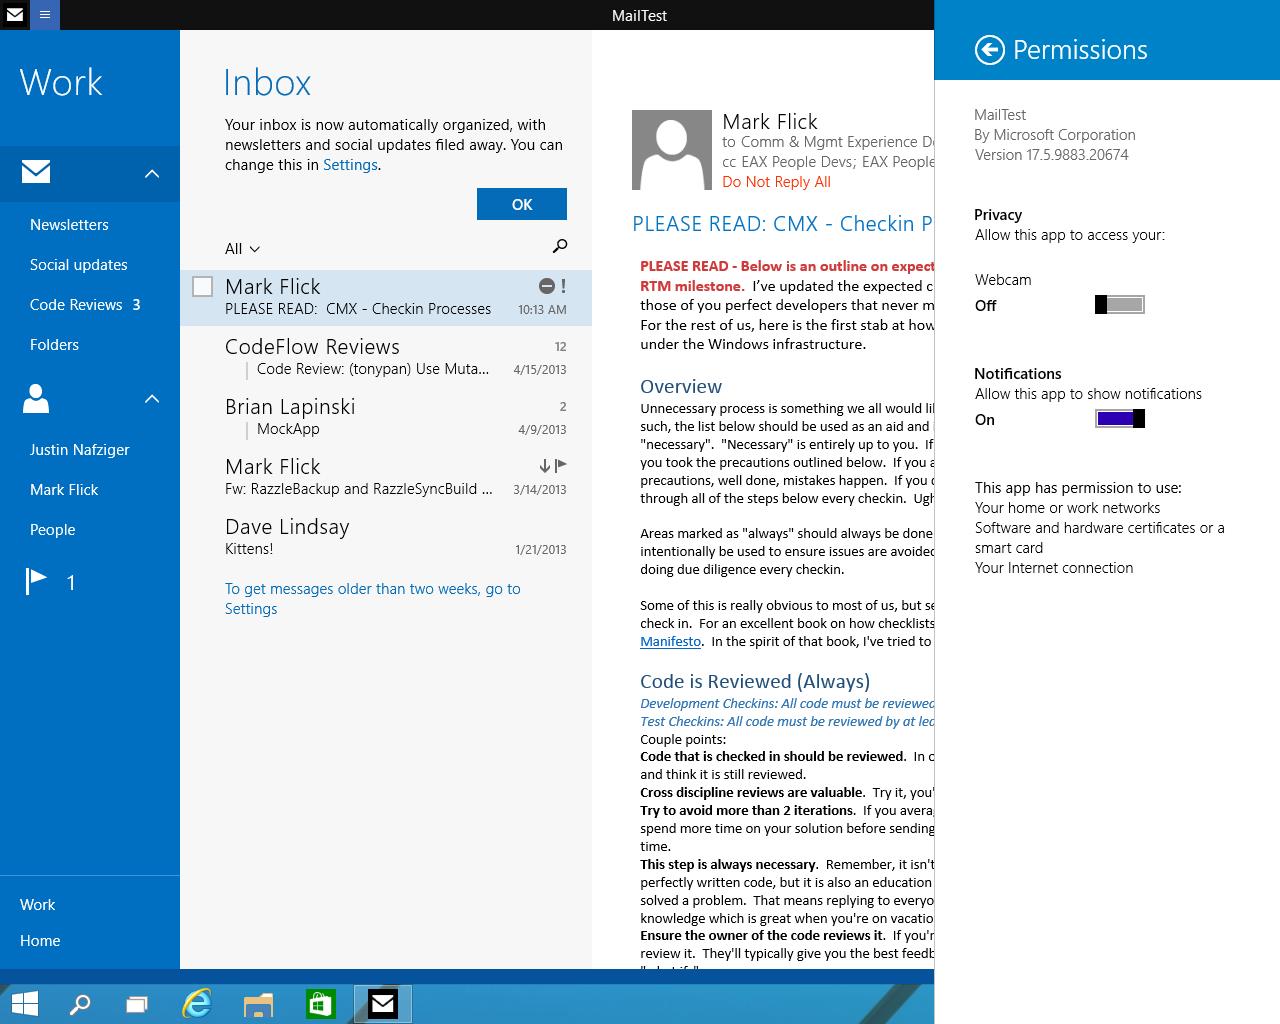Click link to get older messages
The height and width of the screenshot is (1024, 1280).
pos(372,598)
